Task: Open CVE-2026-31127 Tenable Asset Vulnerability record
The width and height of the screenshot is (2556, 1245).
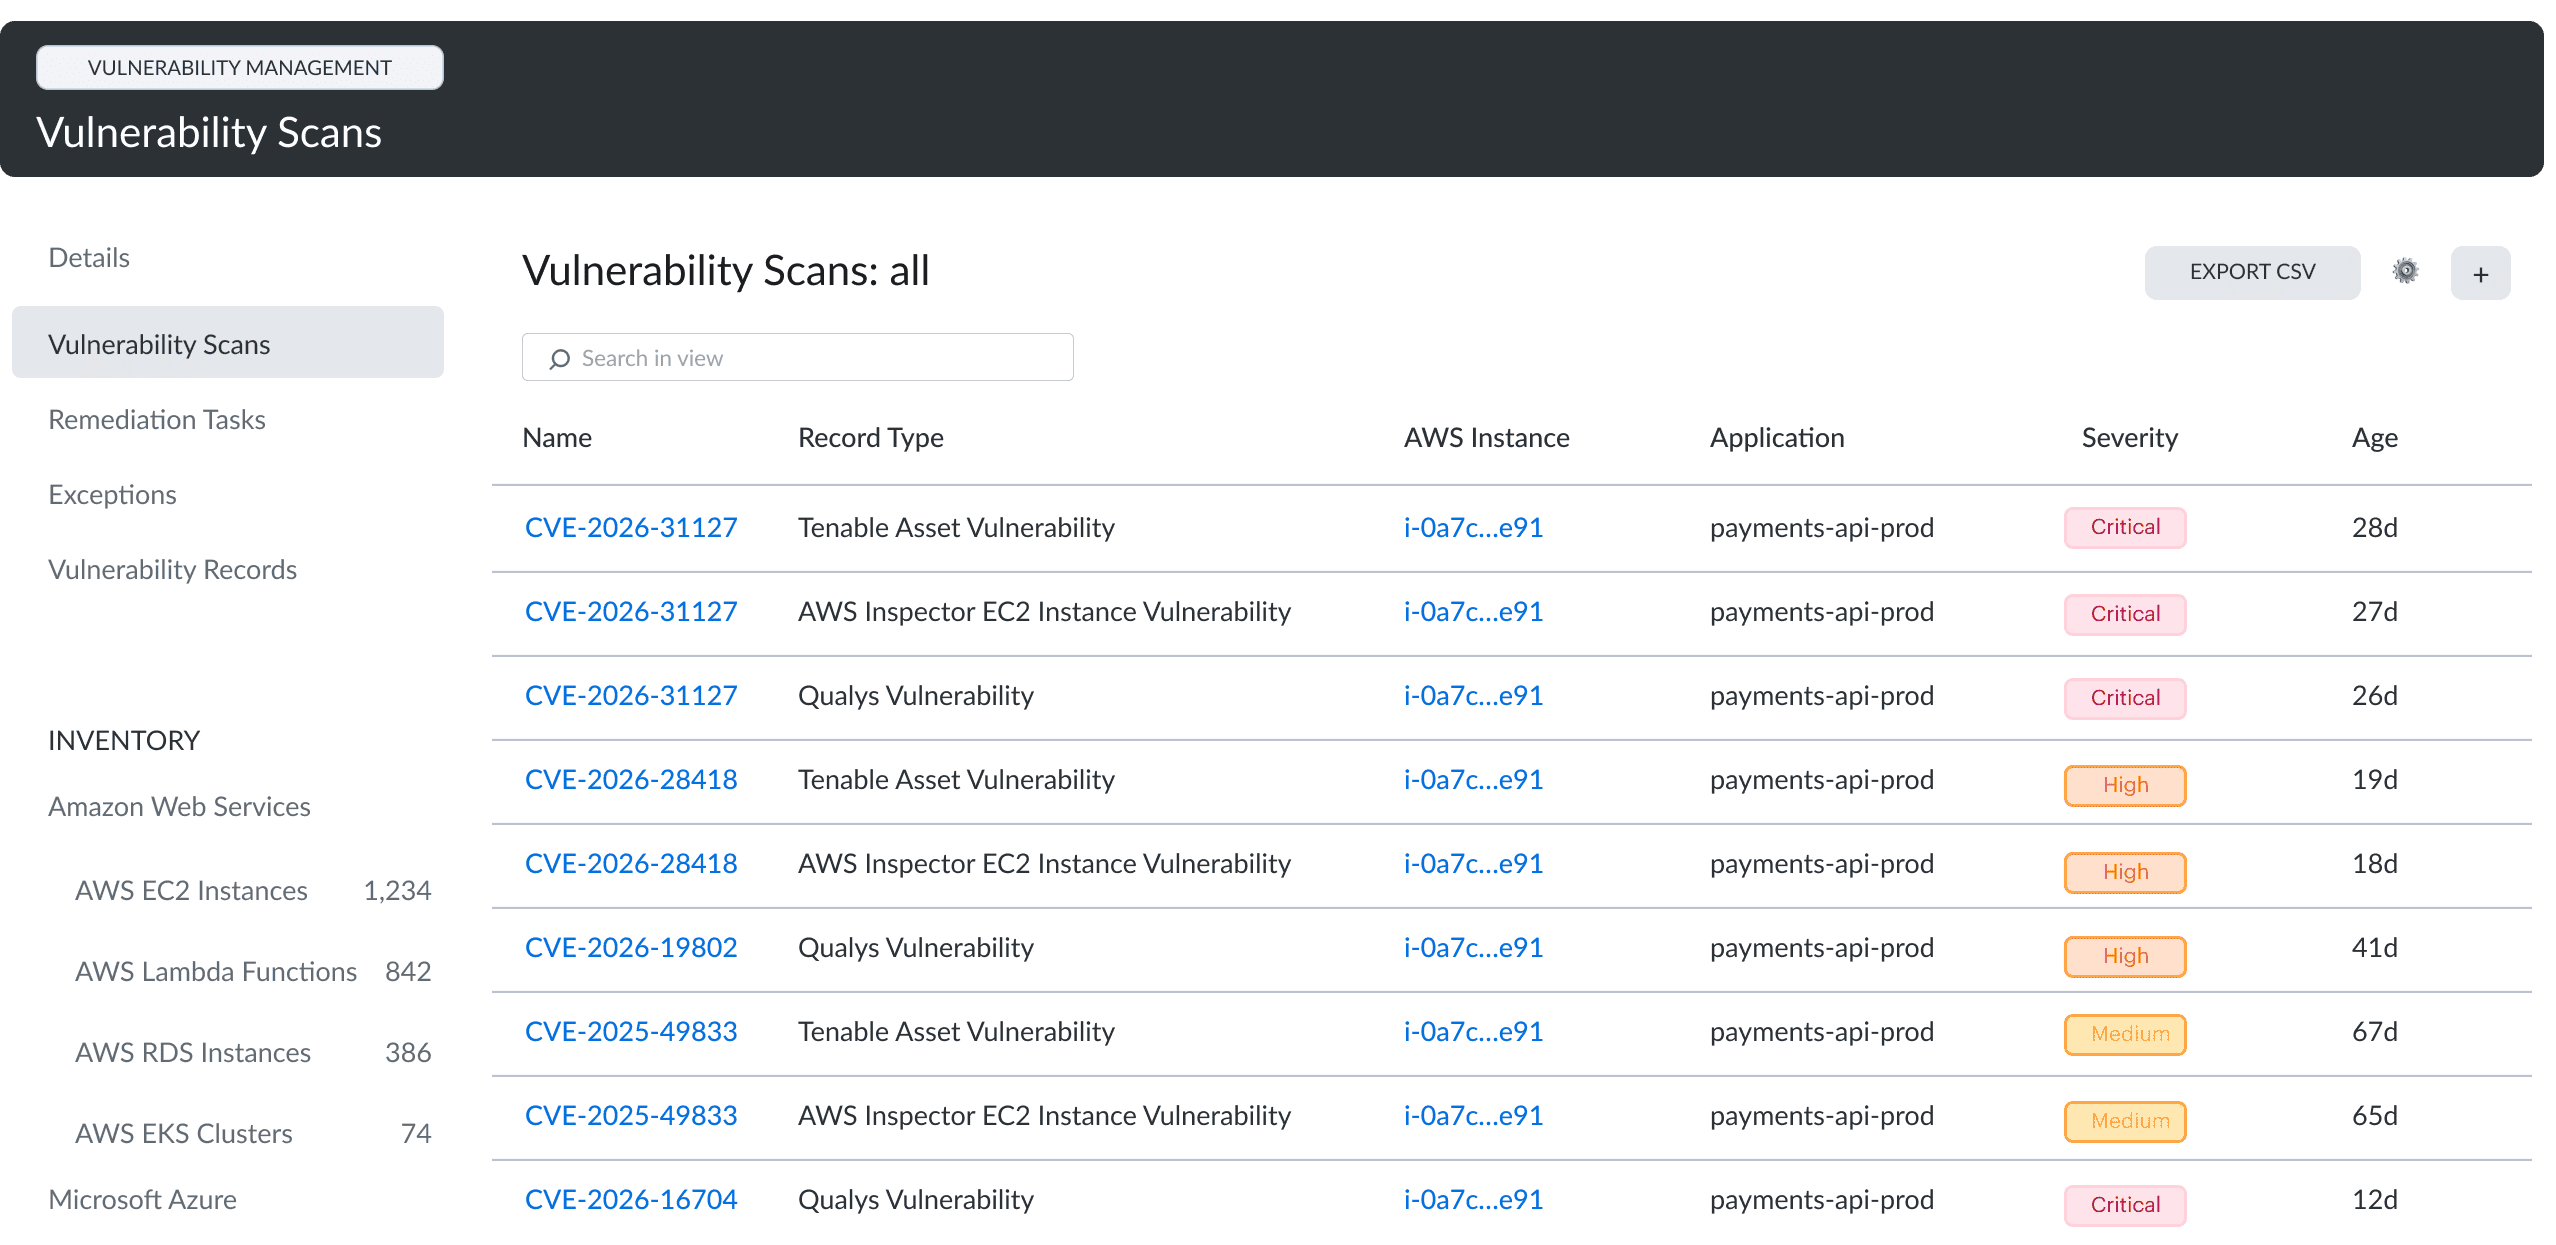Action: 631,527
